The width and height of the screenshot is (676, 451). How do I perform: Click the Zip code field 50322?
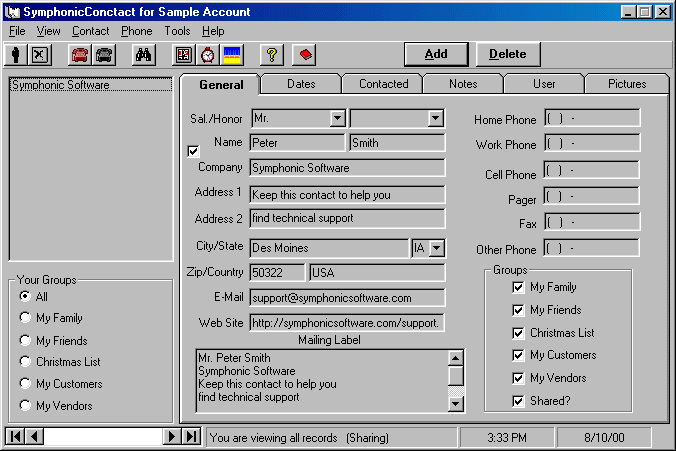[277, 272]
